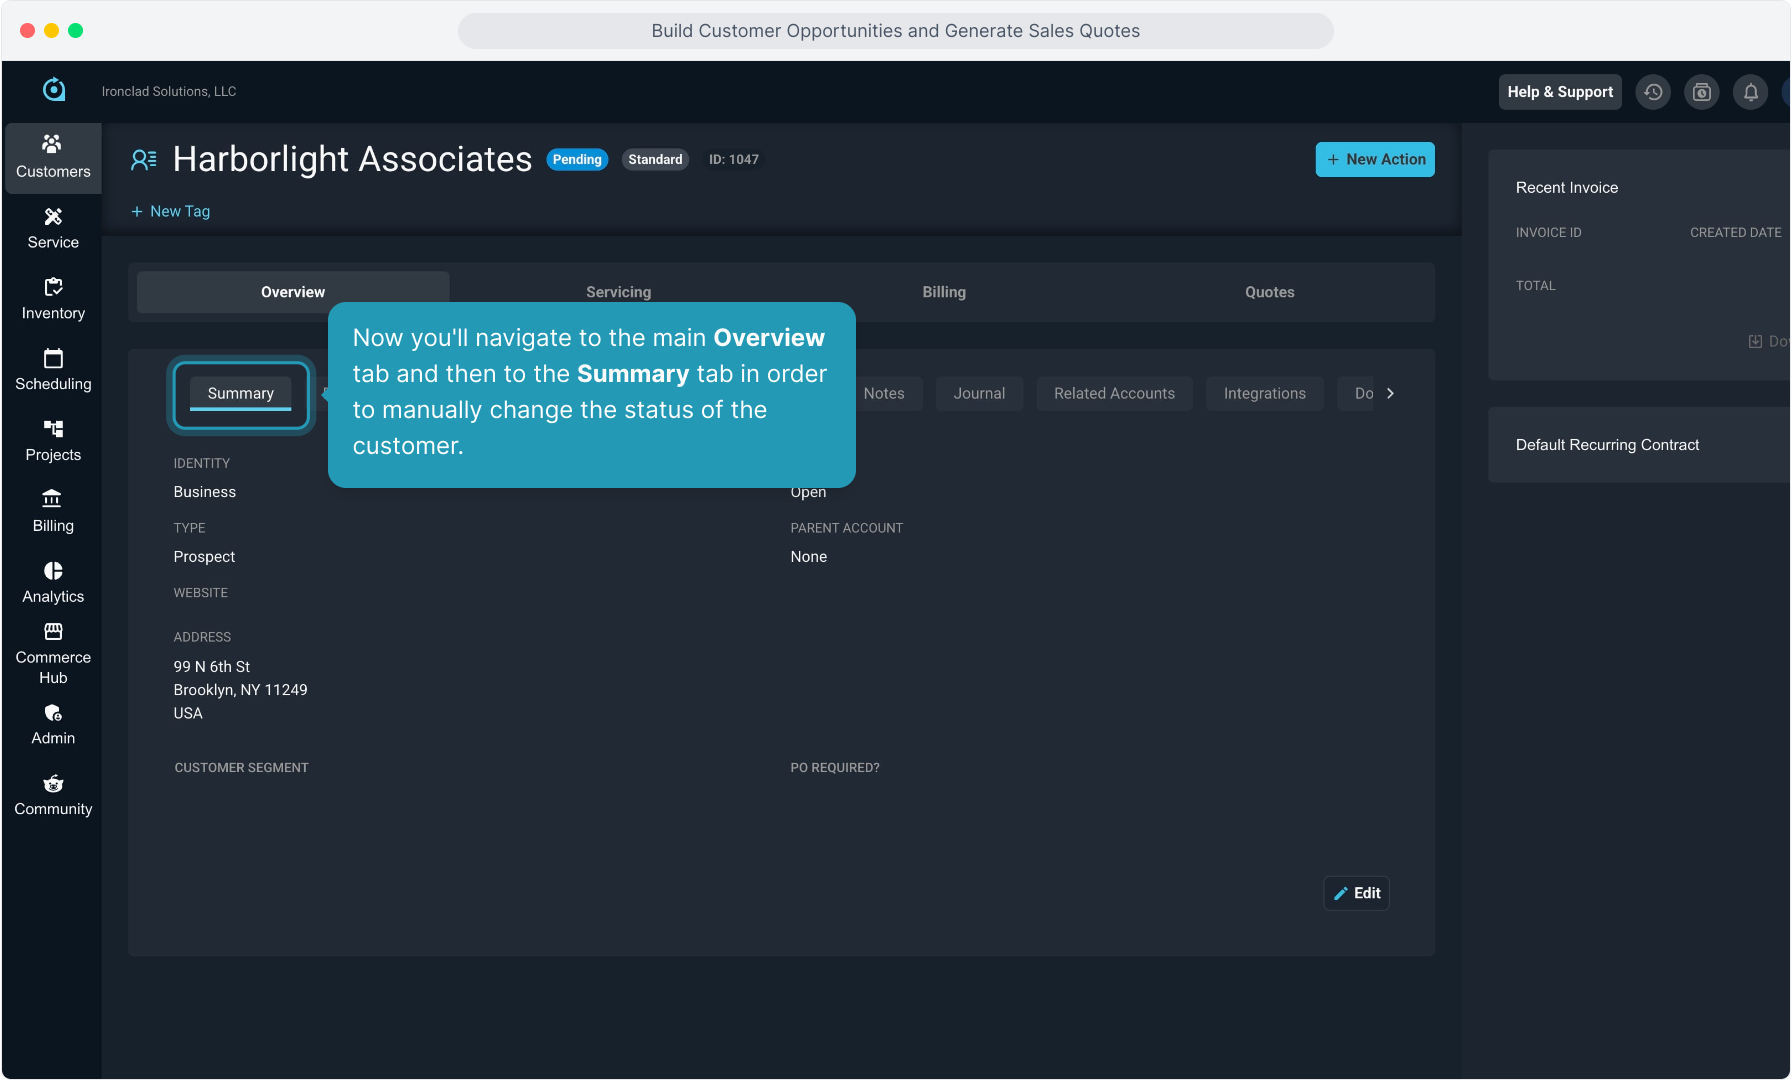This screenshot has width=1792, height=1080.
Task: Open the Scheduling calendar icon
Action: click(x=53, y=358)
